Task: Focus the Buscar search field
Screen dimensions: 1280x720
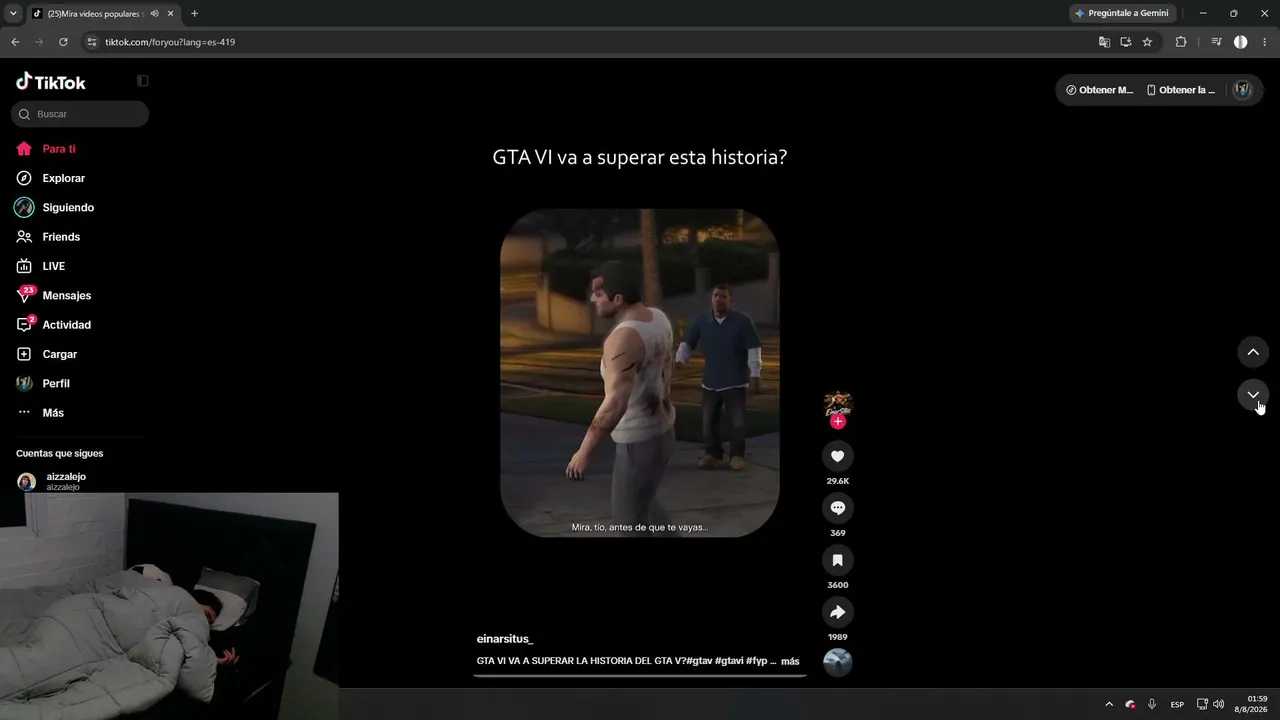Action: click(x=80, y=114)
